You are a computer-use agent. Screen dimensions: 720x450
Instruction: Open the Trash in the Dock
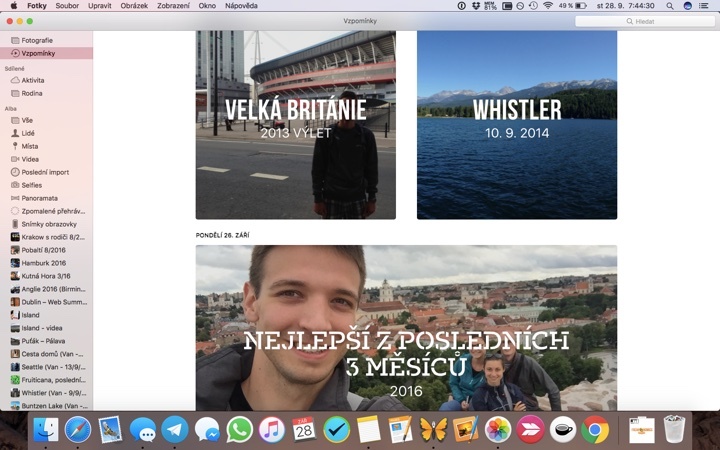(x=674, y=430)
